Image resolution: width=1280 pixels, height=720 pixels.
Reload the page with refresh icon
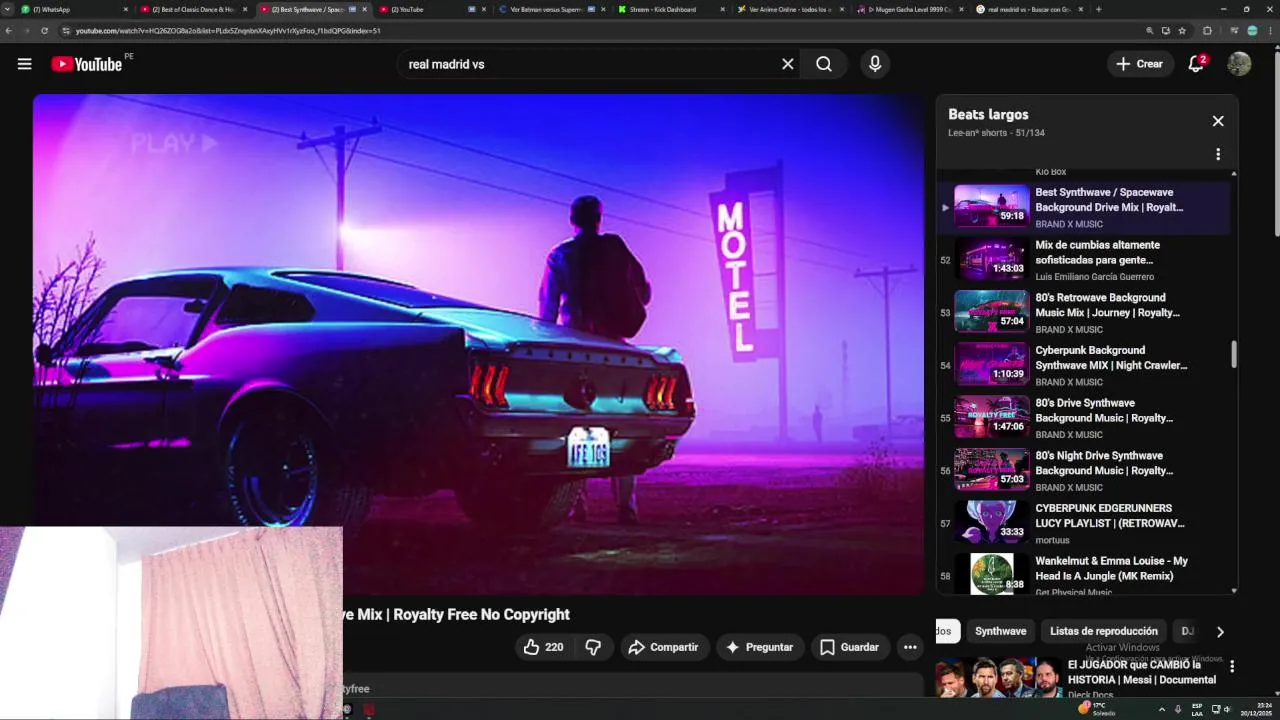click(x=44, y=31)
